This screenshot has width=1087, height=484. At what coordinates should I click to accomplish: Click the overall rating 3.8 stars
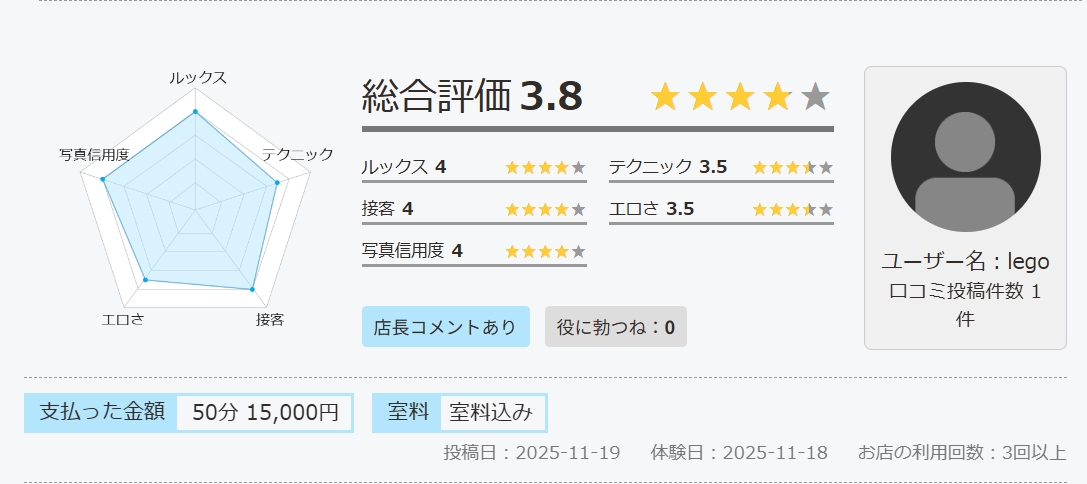pos(740,97)
